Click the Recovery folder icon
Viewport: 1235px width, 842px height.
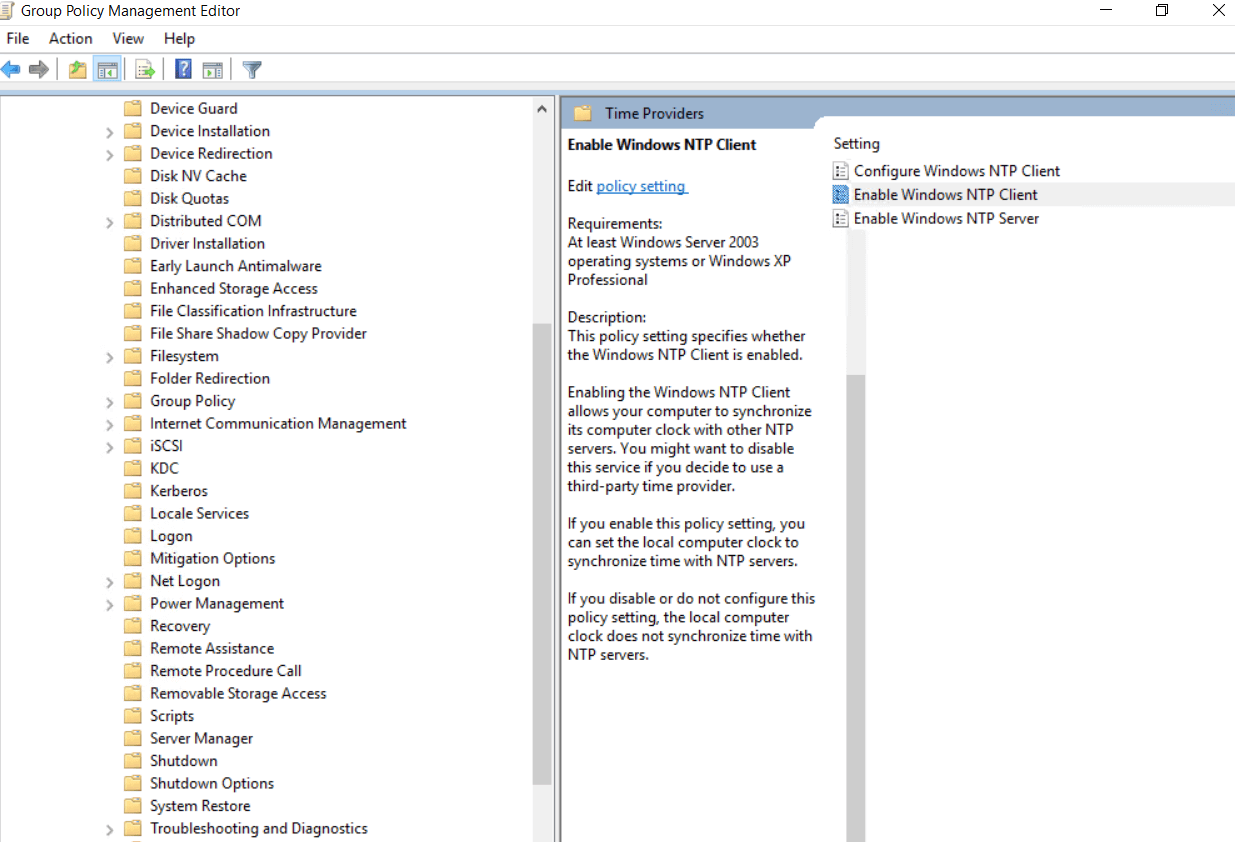(133, 626)
